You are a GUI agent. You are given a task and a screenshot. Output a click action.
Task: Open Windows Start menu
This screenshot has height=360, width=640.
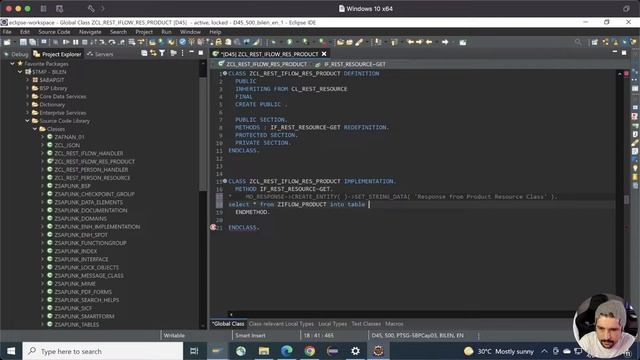(x=11, y=351)
